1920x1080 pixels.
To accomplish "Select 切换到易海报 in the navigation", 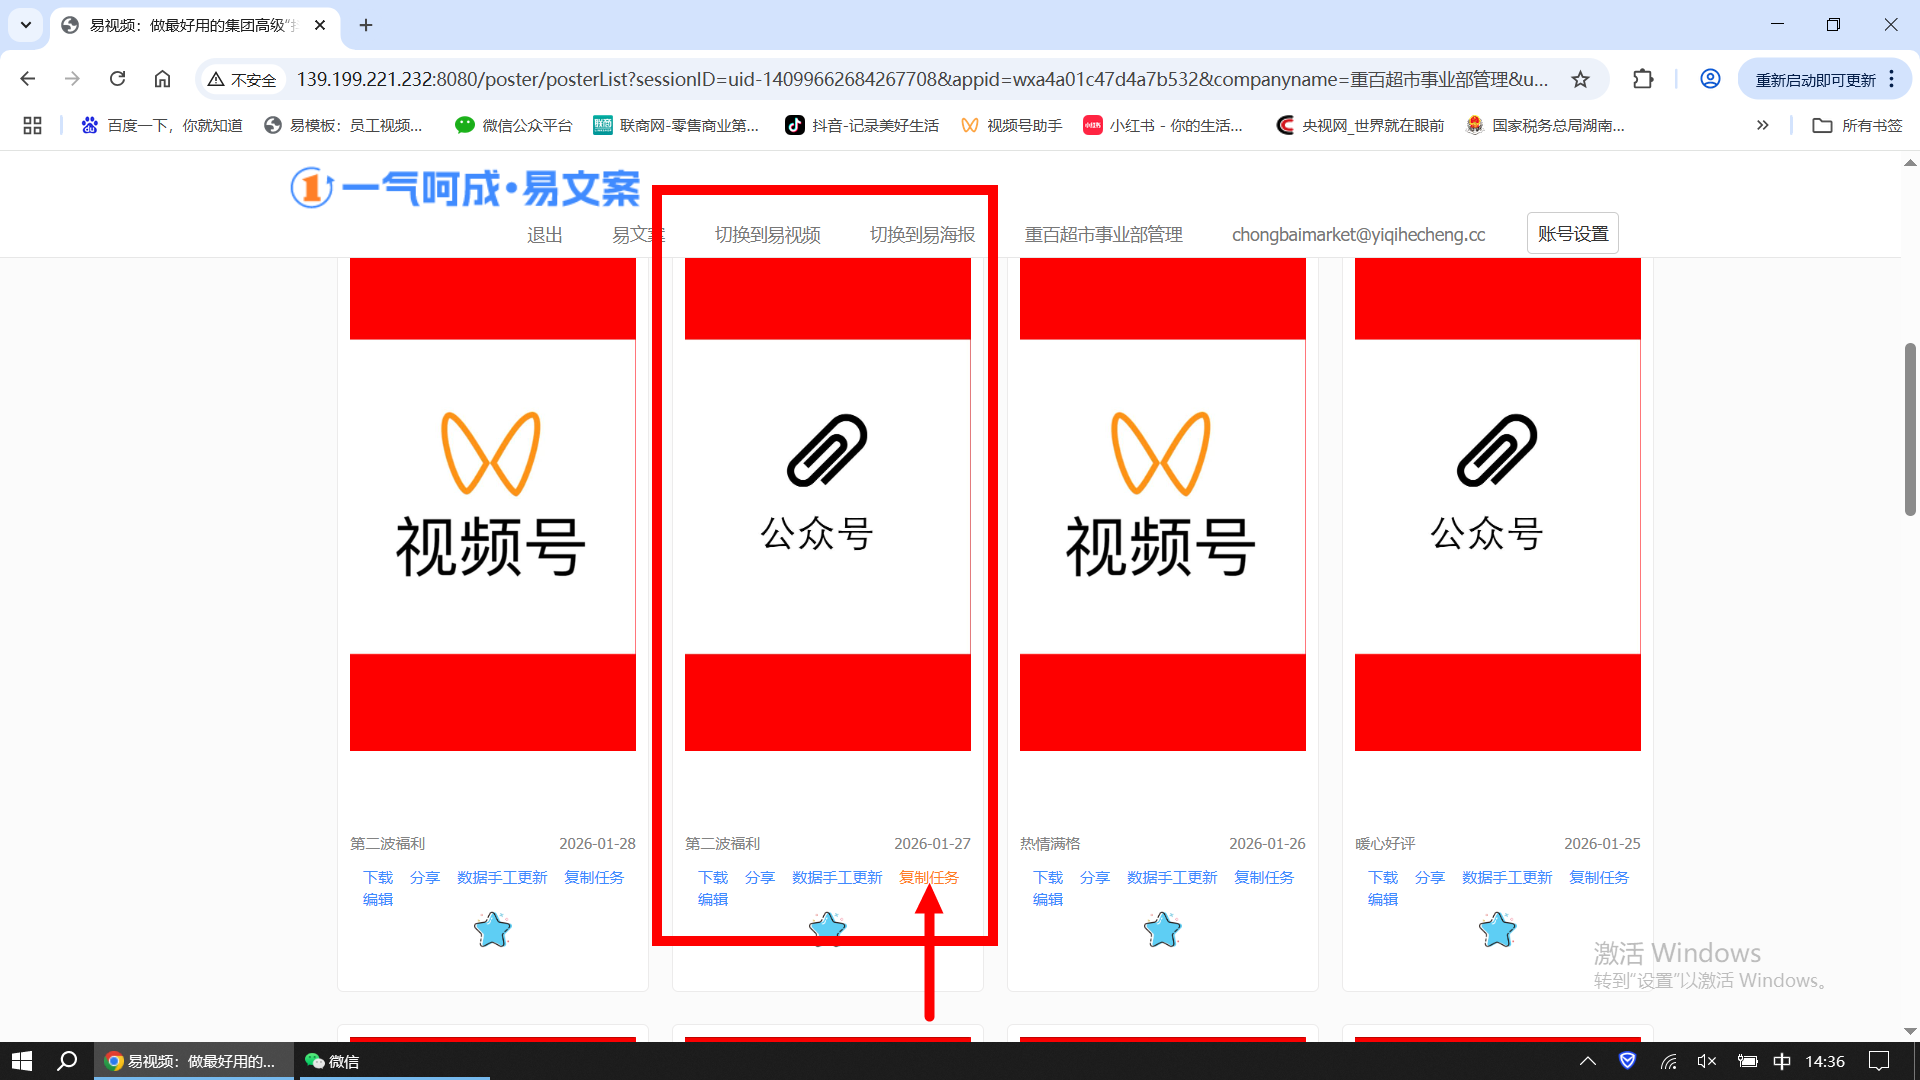I will point(922,234).
